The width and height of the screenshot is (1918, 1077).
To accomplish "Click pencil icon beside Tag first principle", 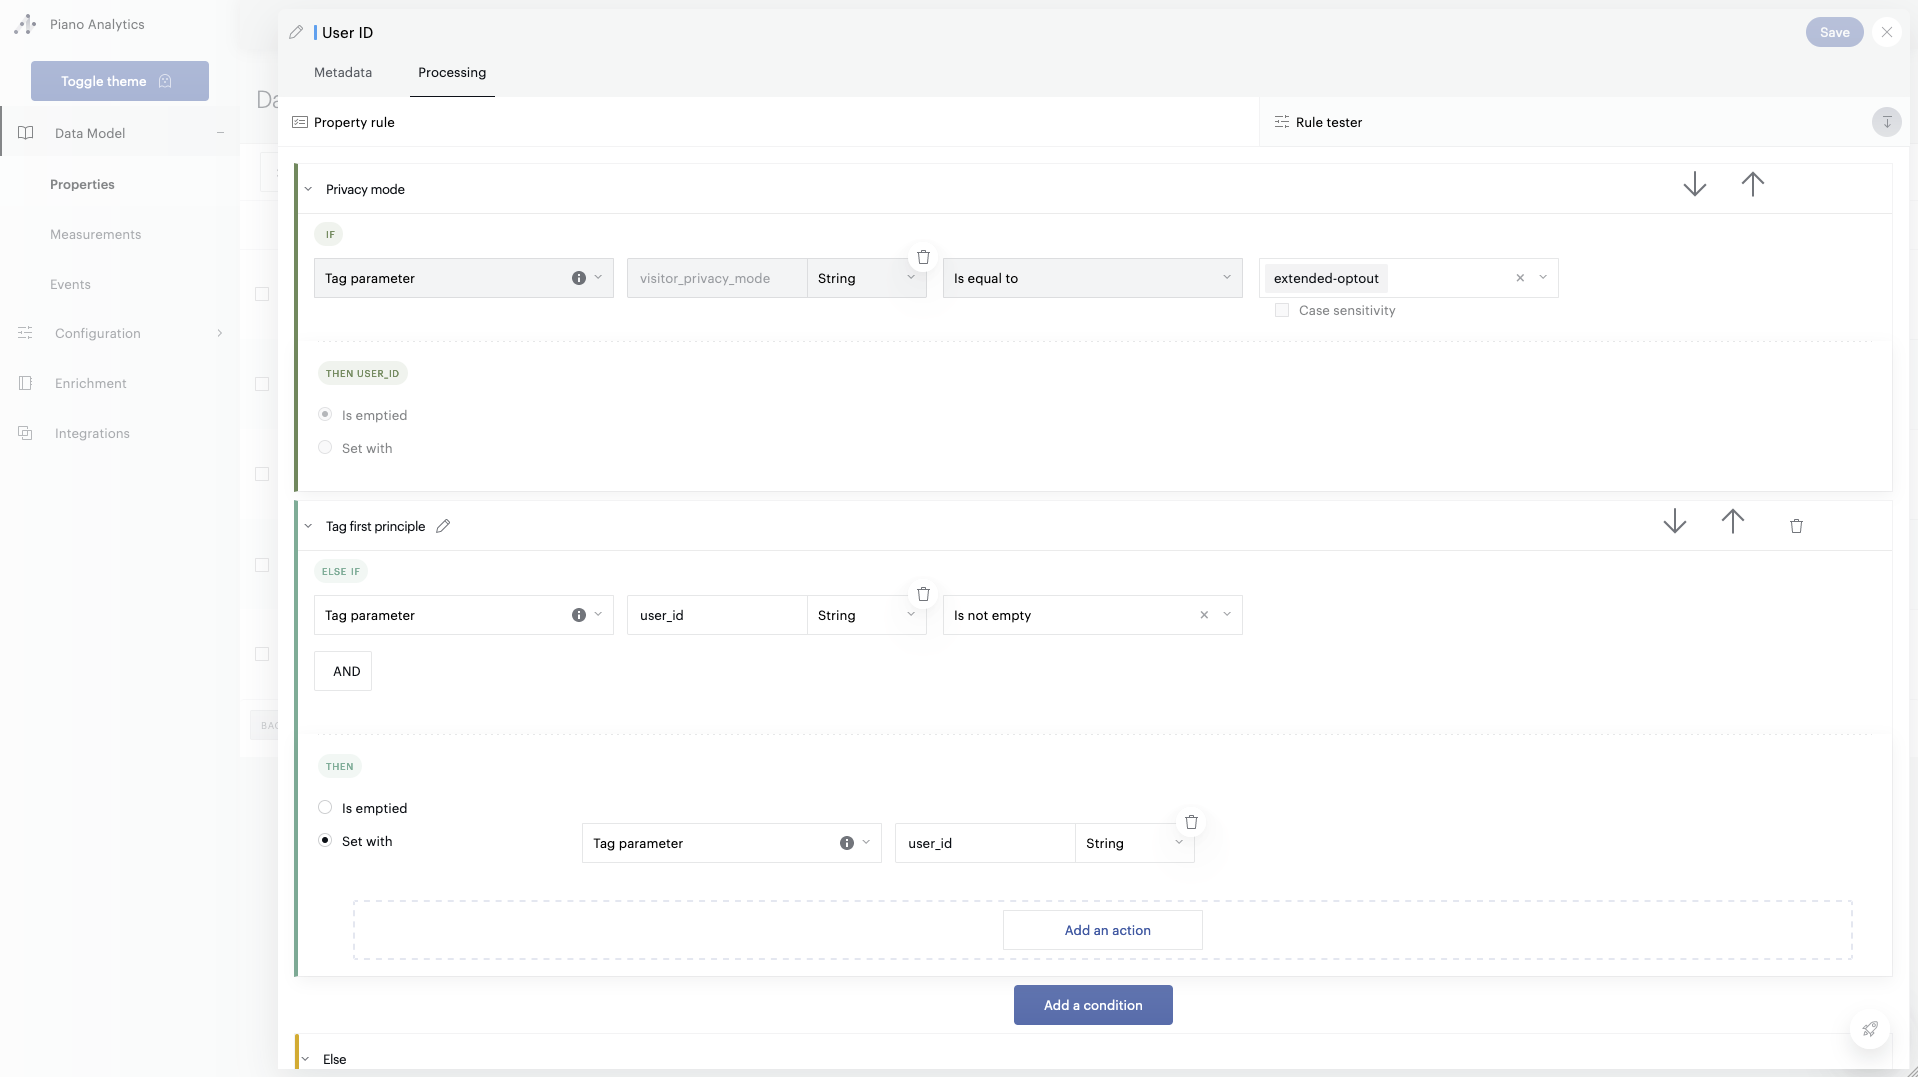I will coord(443,526).
